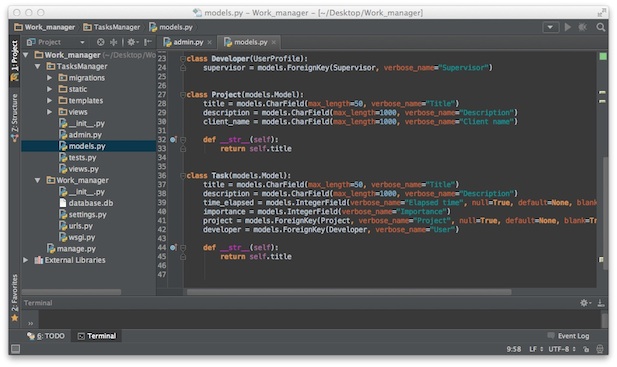This screenshot has height=367, width=617.
Task: Open the 2: Favorites side tab
Action: [x=15, y=298]
